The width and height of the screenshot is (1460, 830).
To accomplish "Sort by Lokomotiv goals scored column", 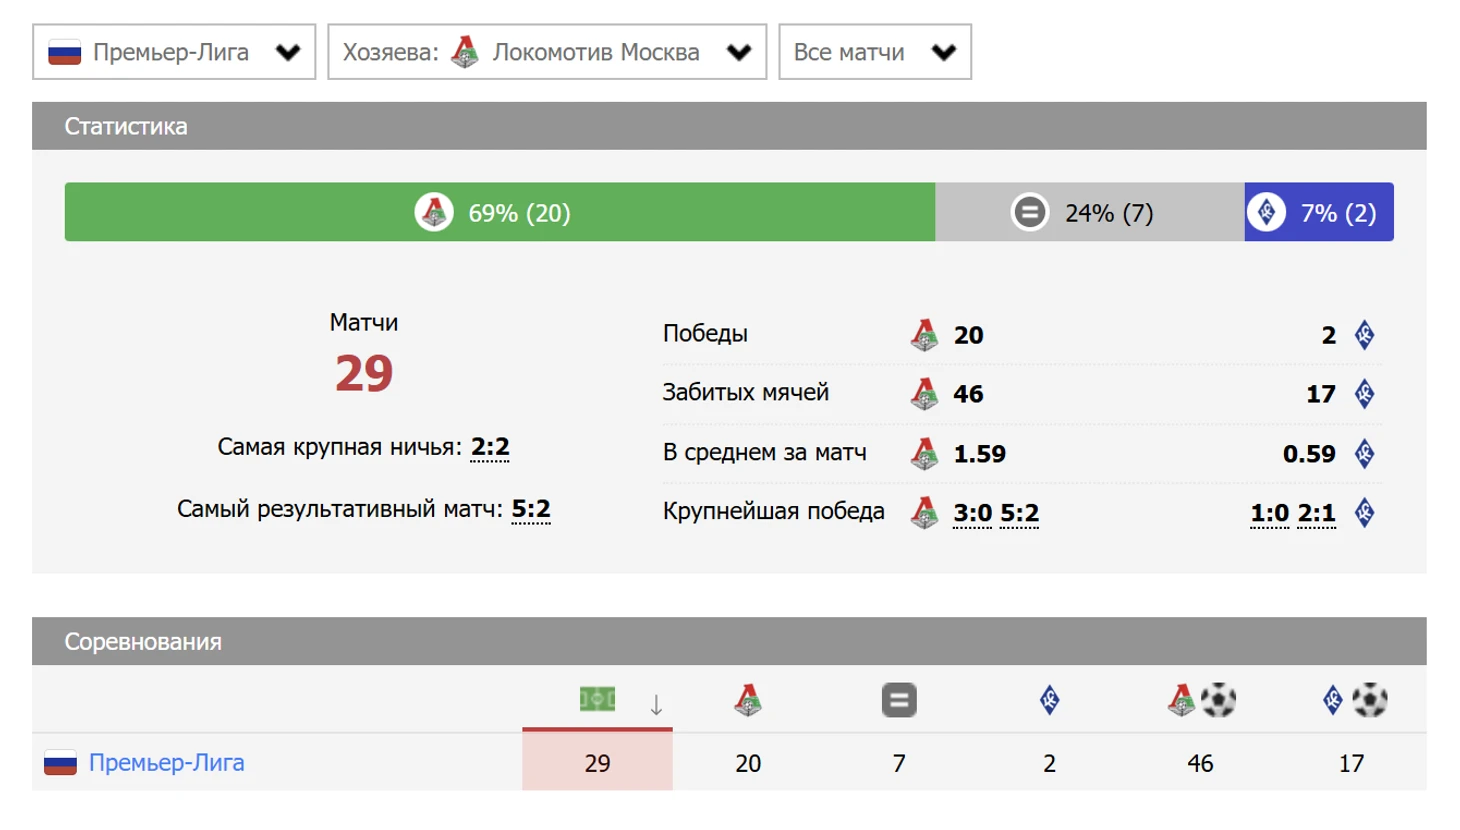I will (1201, 700).
